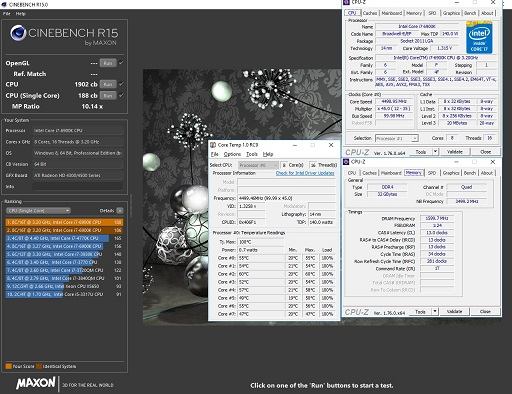Click DRAM Frequency value in lower CPU-Z
512x394 pixels.
437,218
